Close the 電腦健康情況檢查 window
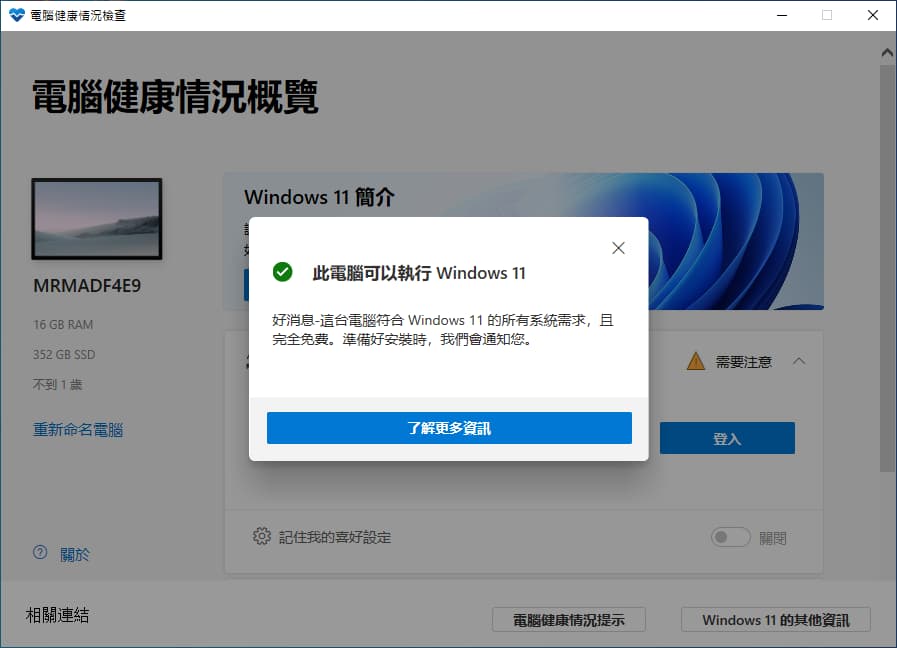This screenshot has height=648, width=897. pos(872,15)
